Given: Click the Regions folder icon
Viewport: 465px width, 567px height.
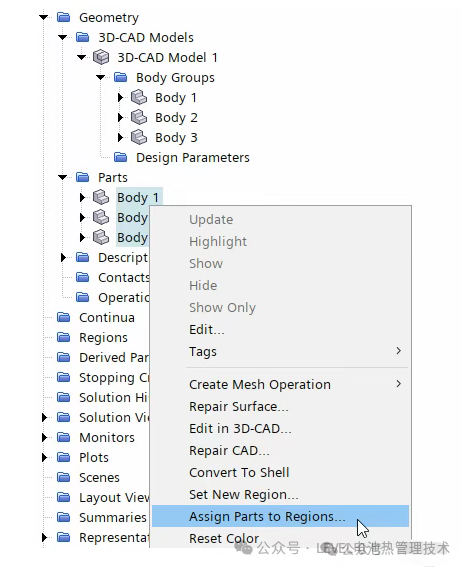Looking at the screenshot, I should click(64, 337).
